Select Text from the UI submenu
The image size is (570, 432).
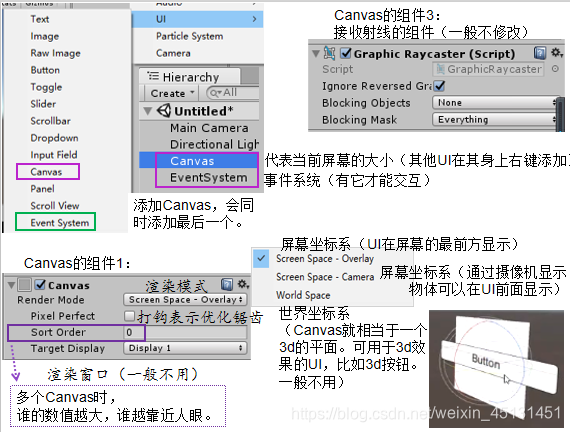[x=40, y=19]
